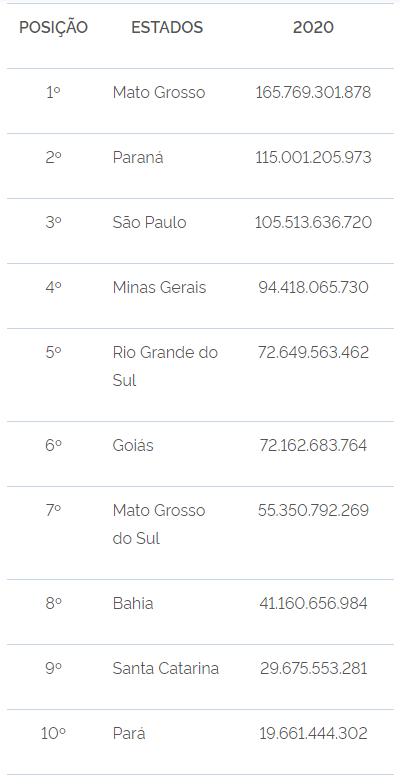Select the Bahia state cell

pyautogui.click(x=132, y=603)
